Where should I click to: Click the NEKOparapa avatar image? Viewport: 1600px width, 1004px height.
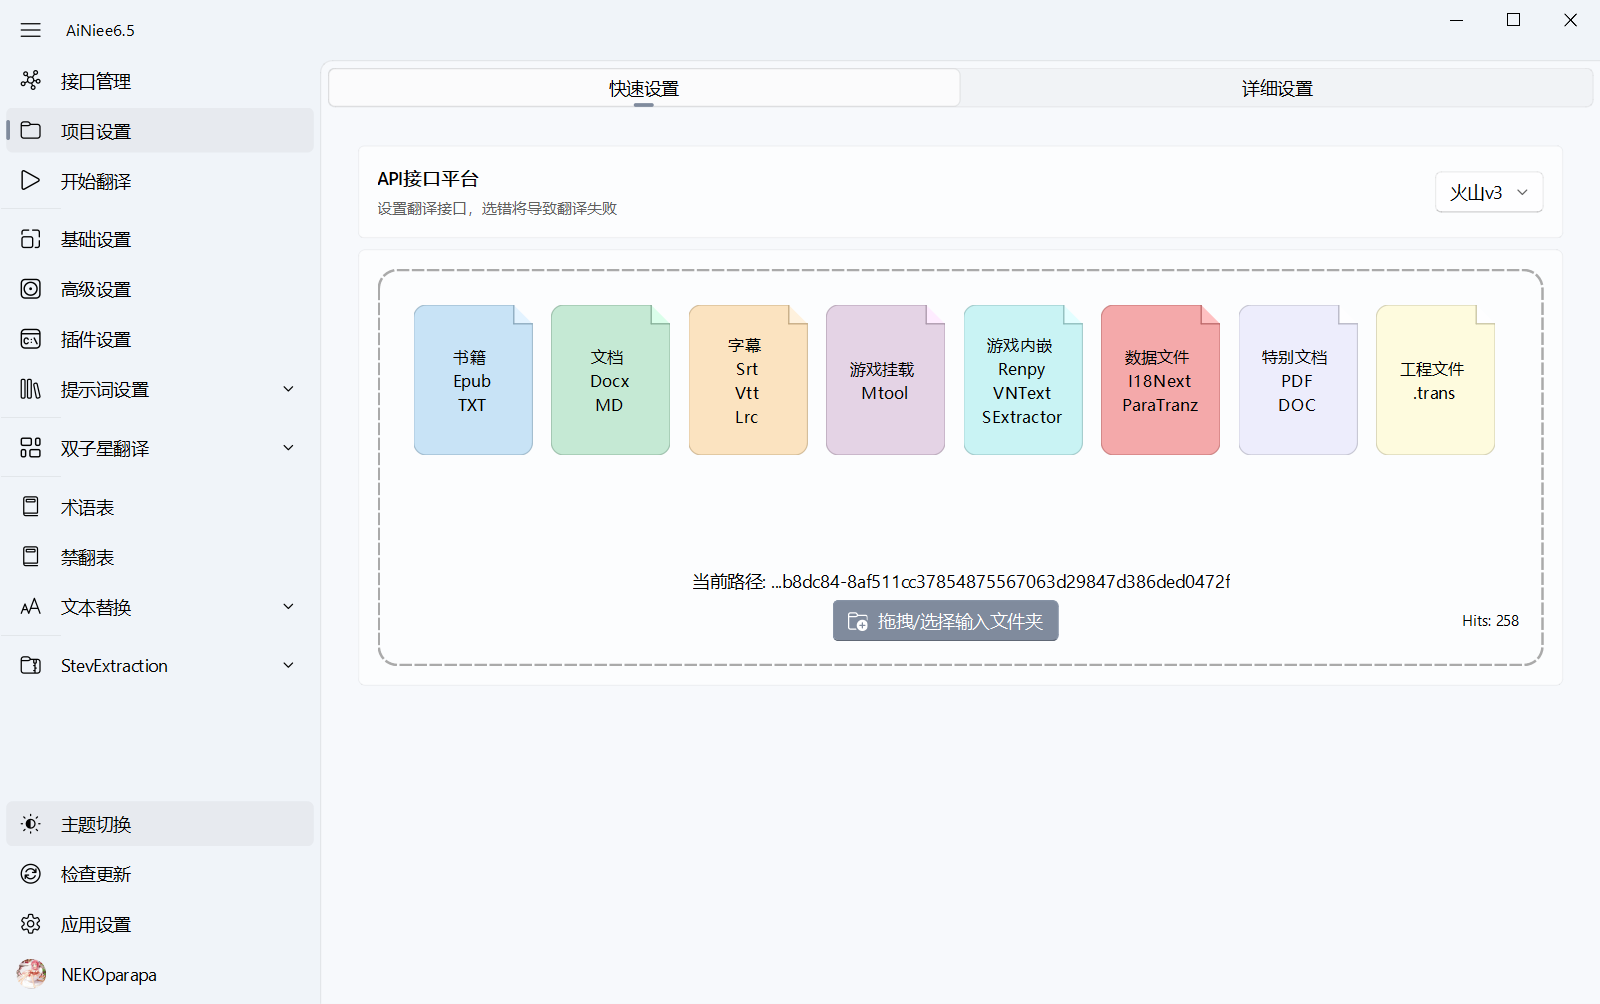coord(31,974)
